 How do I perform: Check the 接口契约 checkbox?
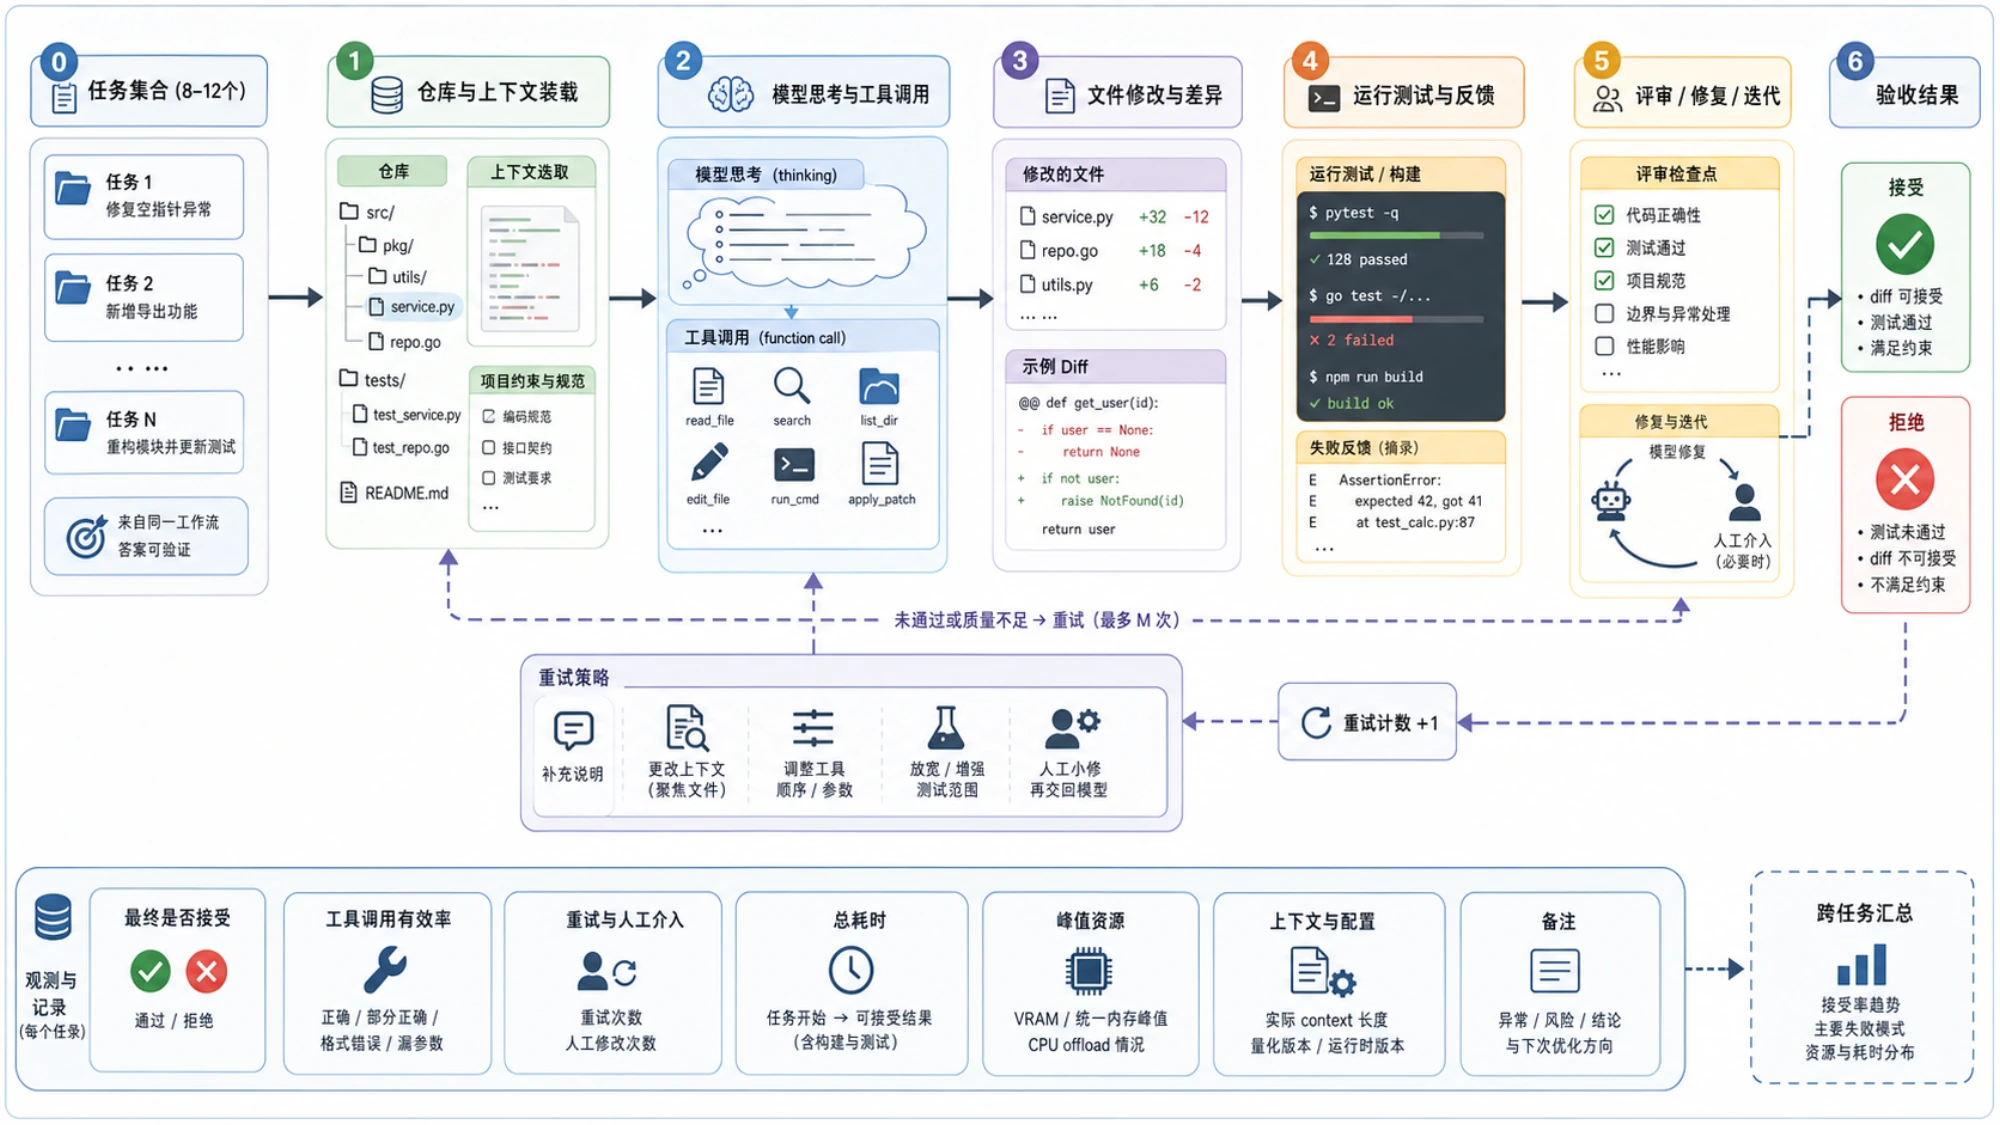click(x=489, y=448)
